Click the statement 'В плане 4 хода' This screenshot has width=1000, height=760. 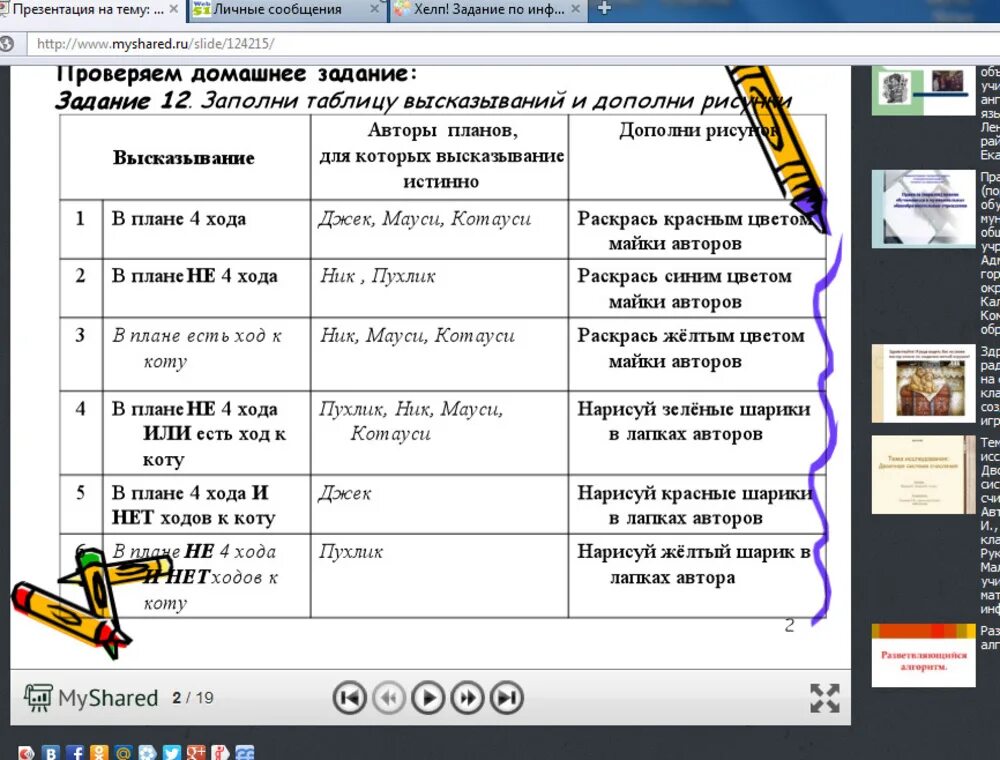179,219
